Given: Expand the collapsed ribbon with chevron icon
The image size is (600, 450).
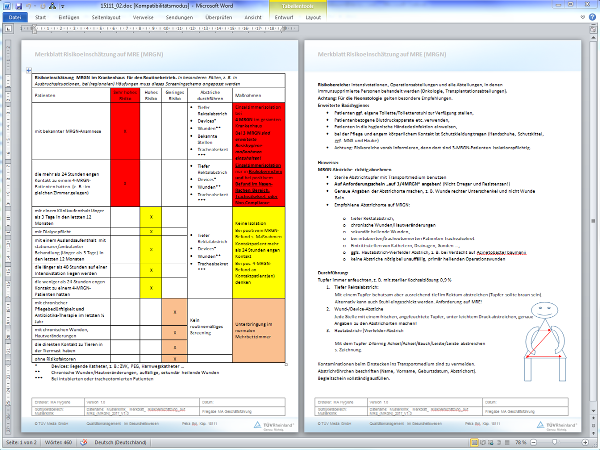Looking at the screenshot, I should 581,18.
